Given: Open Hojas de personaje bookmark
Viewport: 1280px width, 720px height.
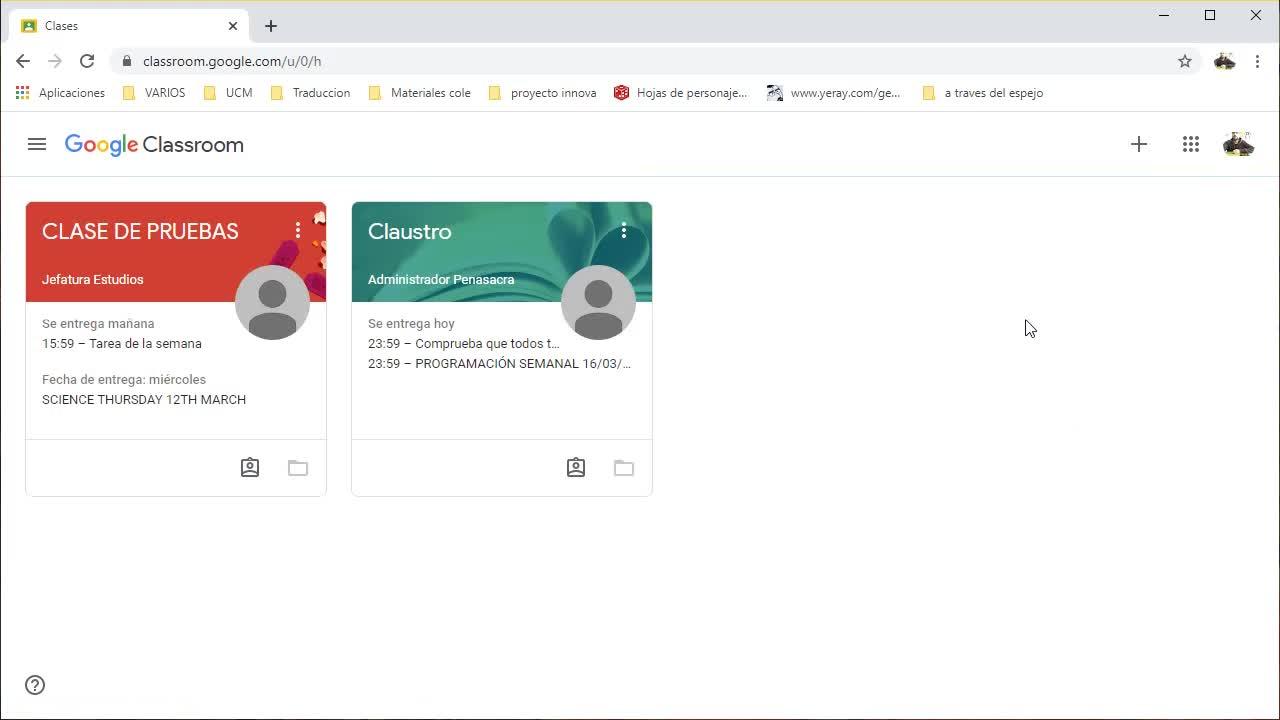Looking at the screenshot, I should (x=680, y=93).
